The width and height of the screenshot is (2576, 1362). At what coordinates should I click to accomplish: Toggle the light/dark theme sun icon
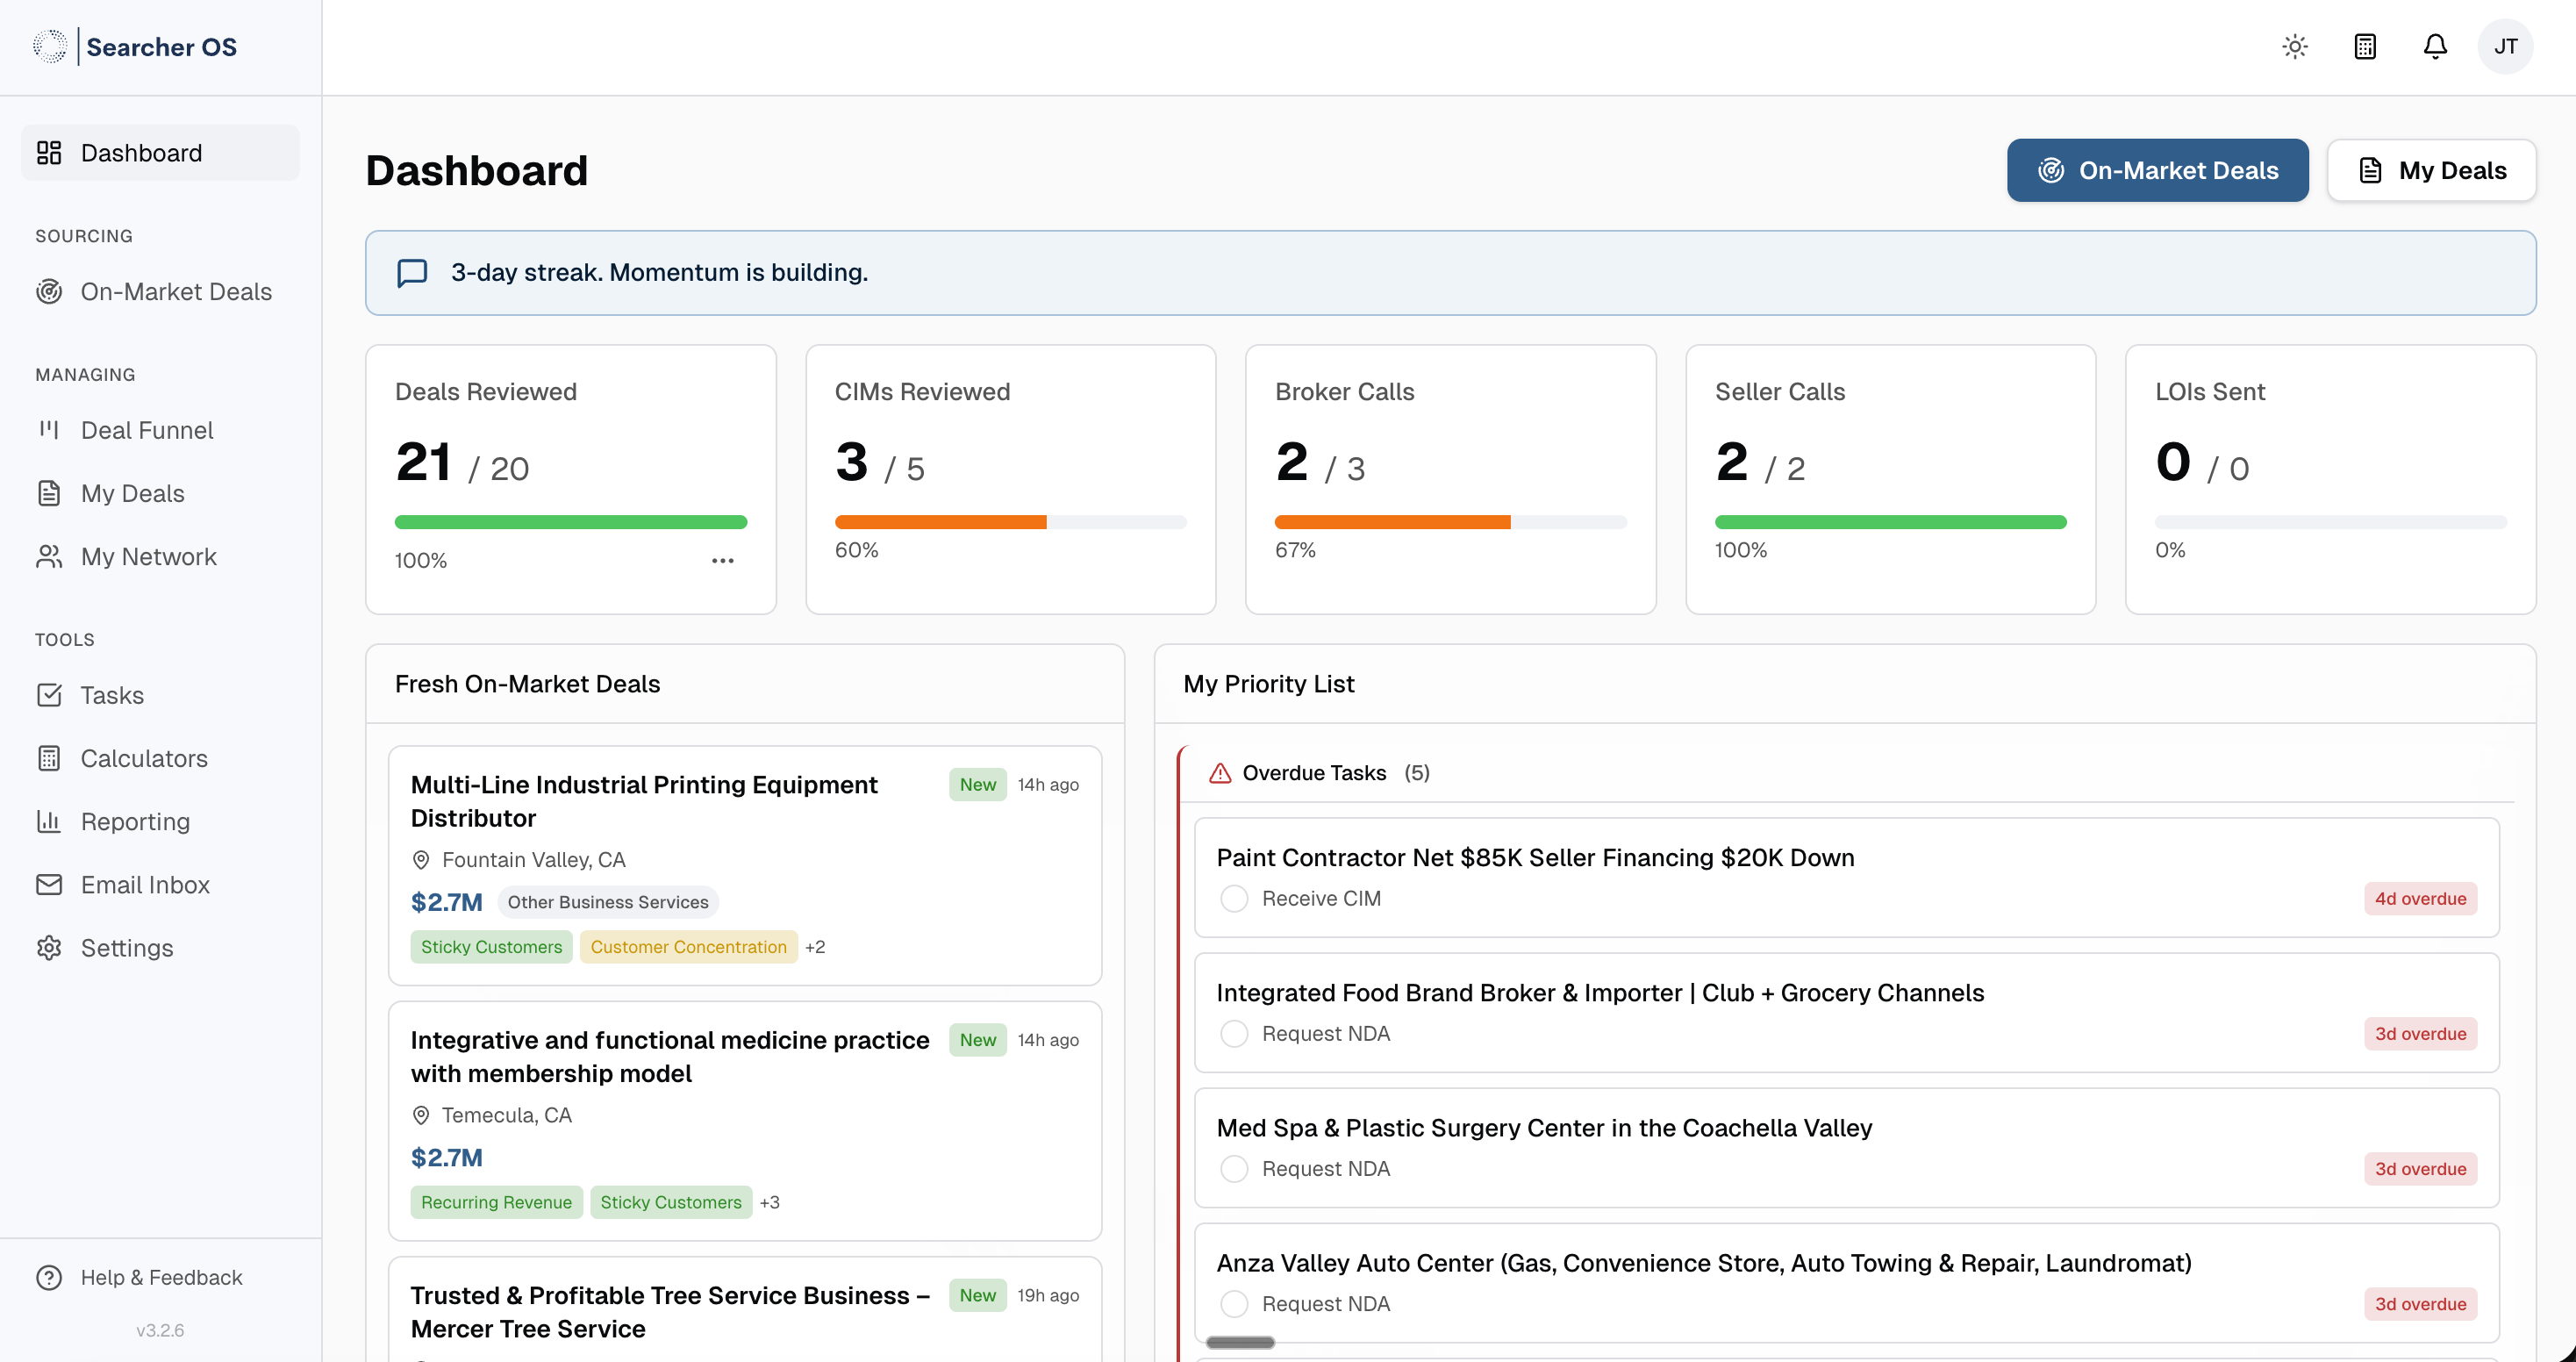(2294, 47)
